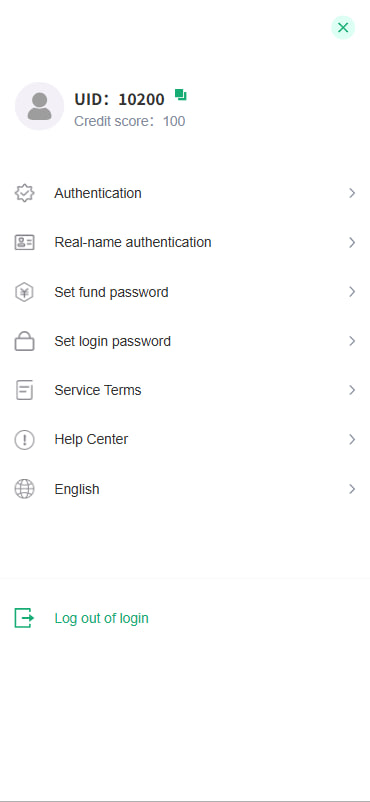Click the Help Center exclamation icon
370x802 pixels.
(25, 440)
